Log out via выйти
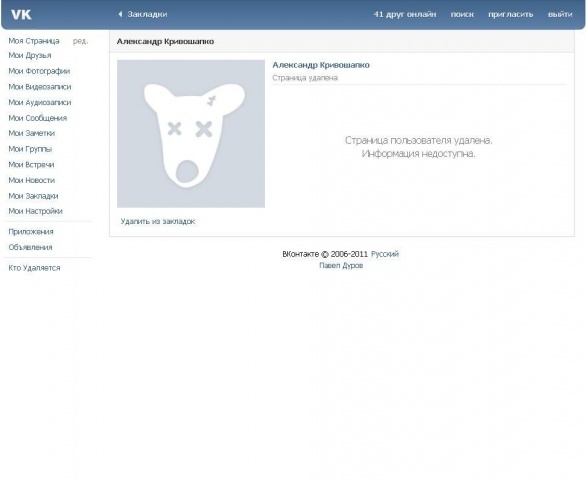 click(x=560, y=14)
